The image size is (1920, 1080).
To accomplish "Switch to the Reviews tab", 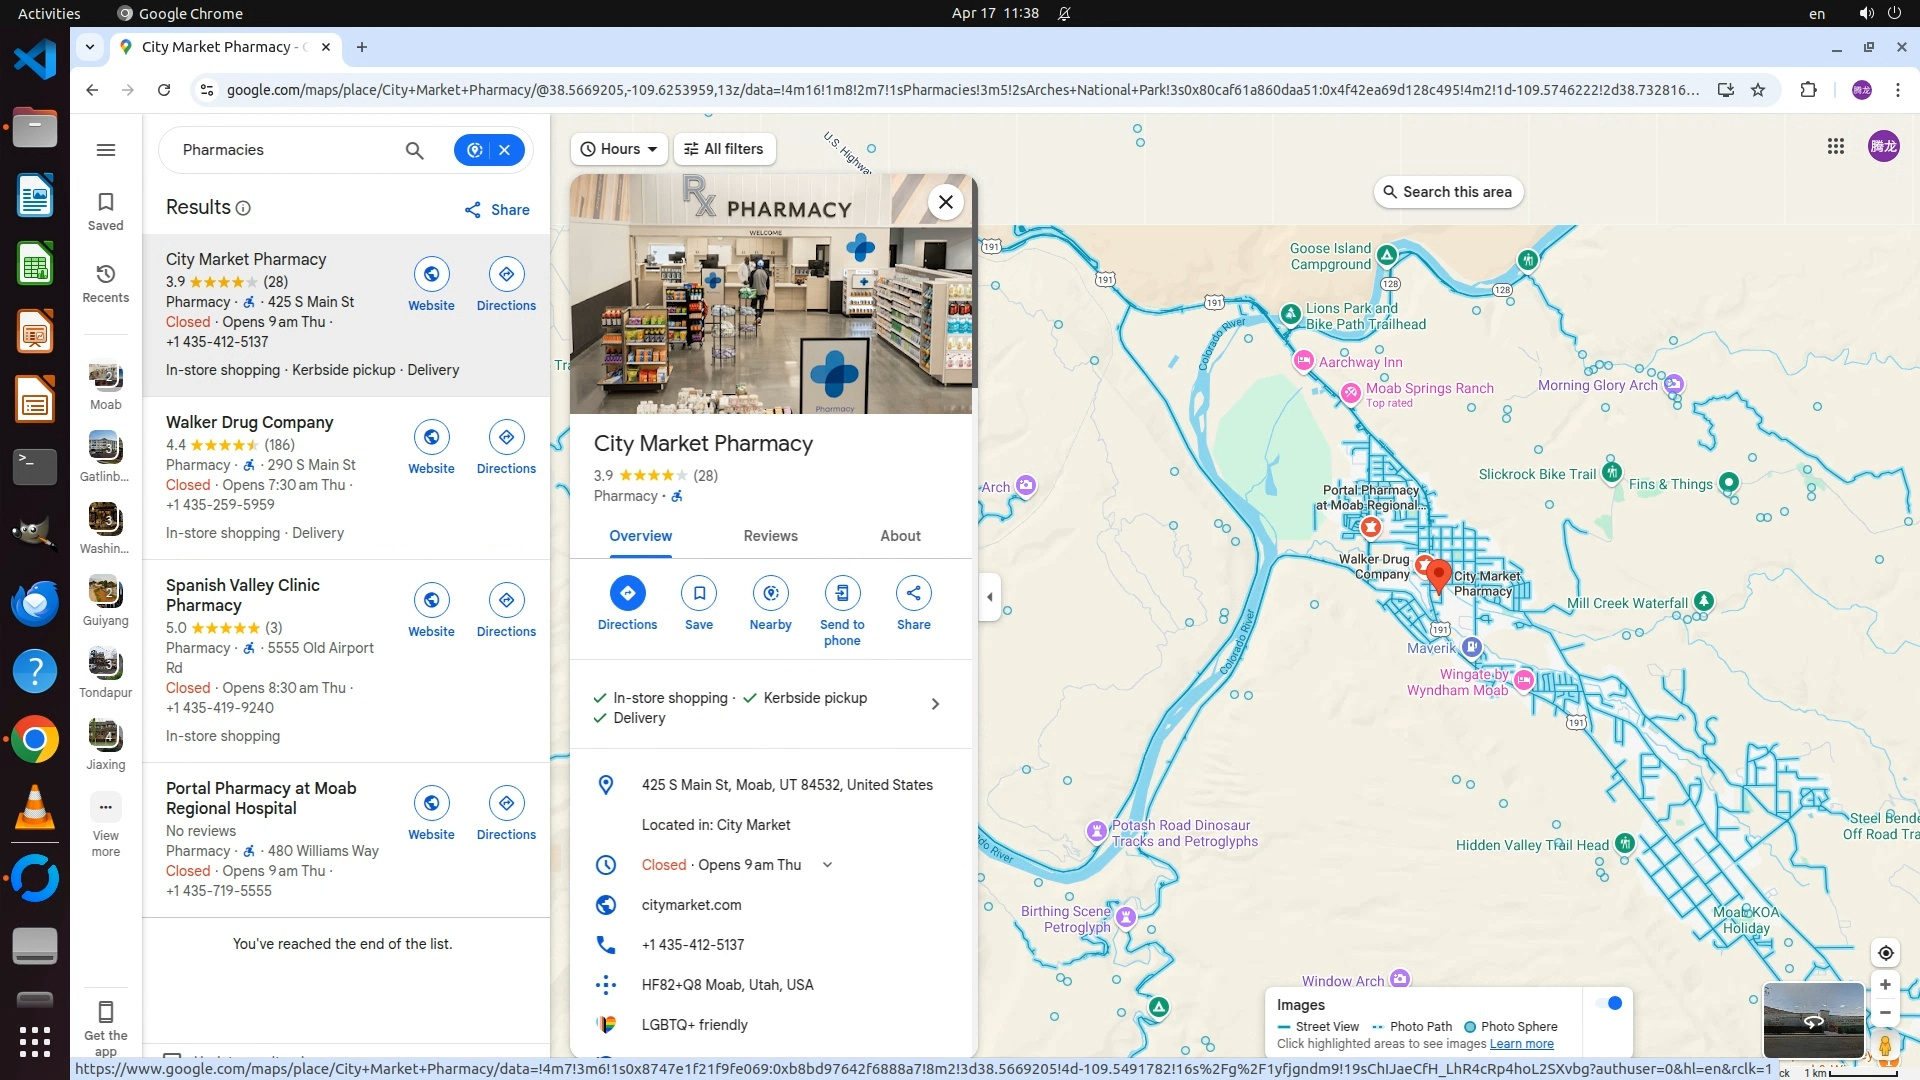I will coord(770,536).
